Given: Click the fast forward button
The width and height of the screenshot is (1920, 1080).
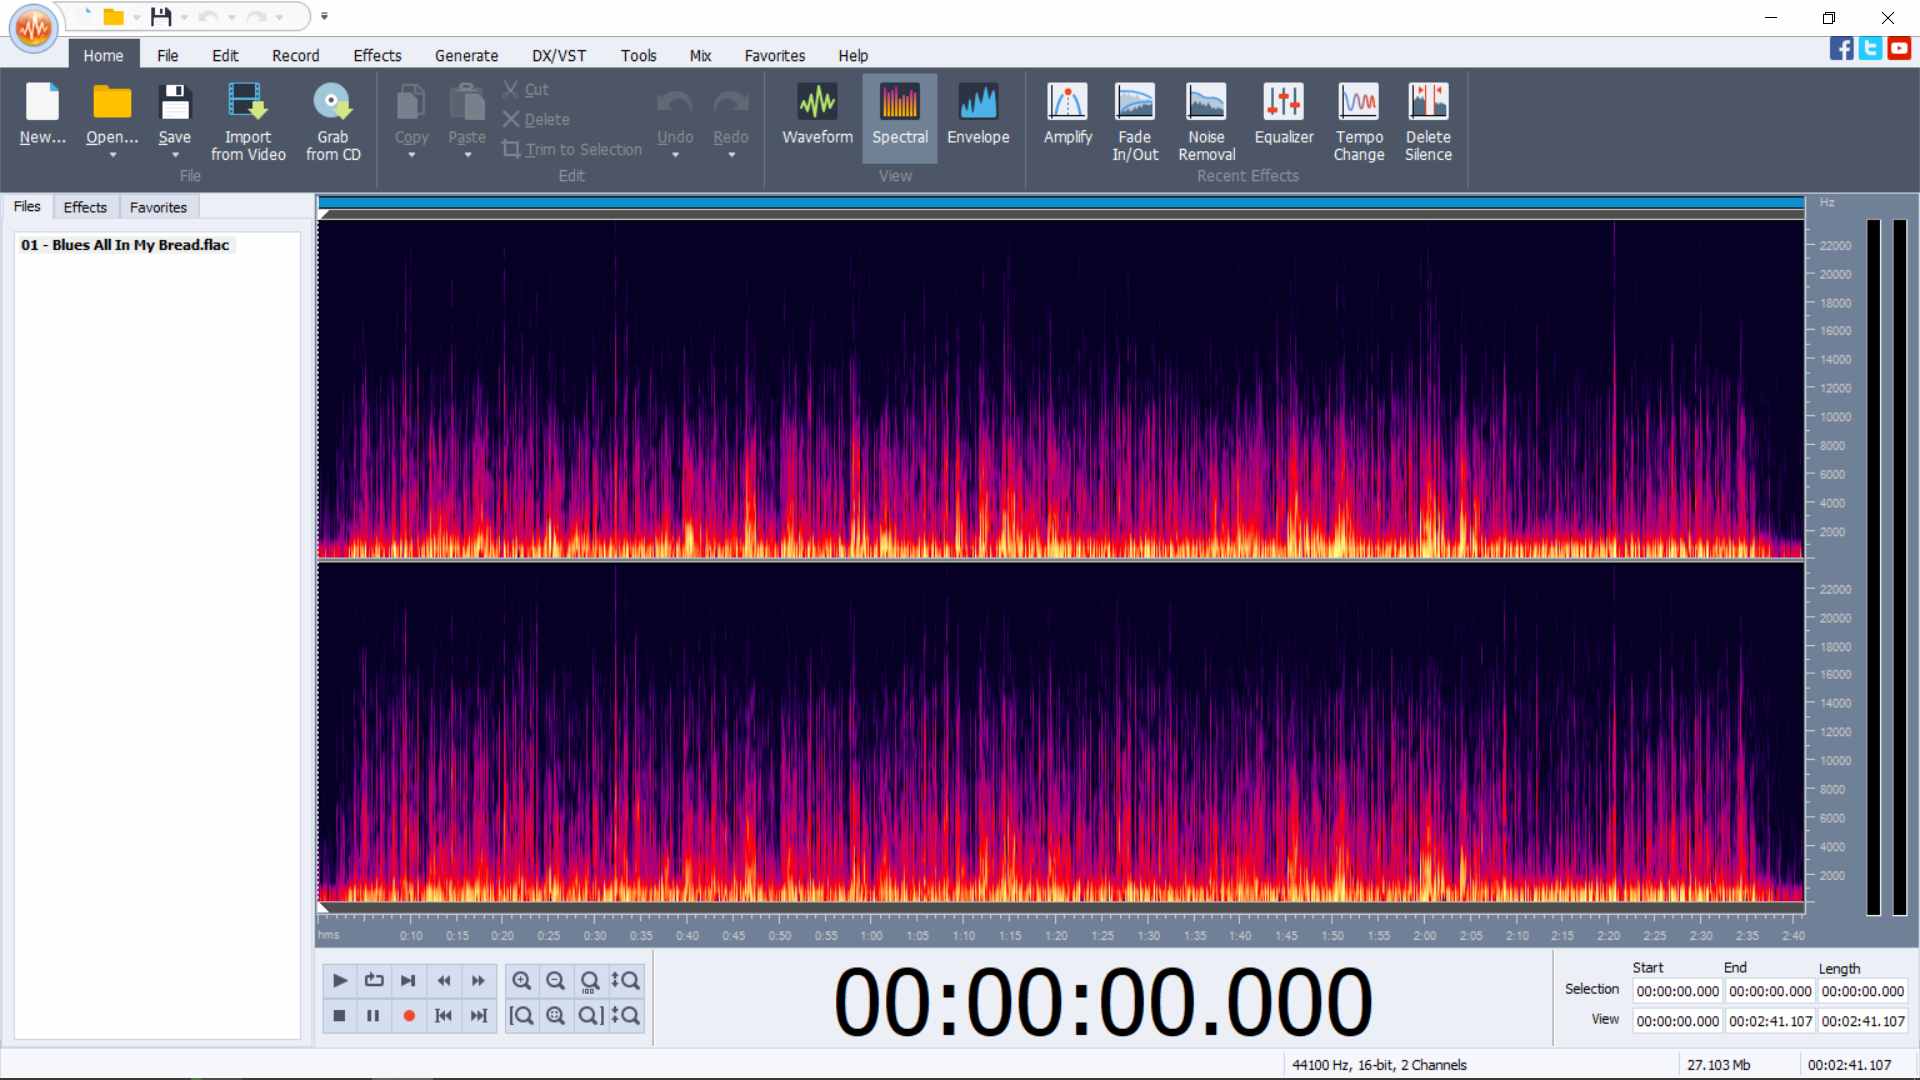Looking at the screenshot, I should click(478, 980).
